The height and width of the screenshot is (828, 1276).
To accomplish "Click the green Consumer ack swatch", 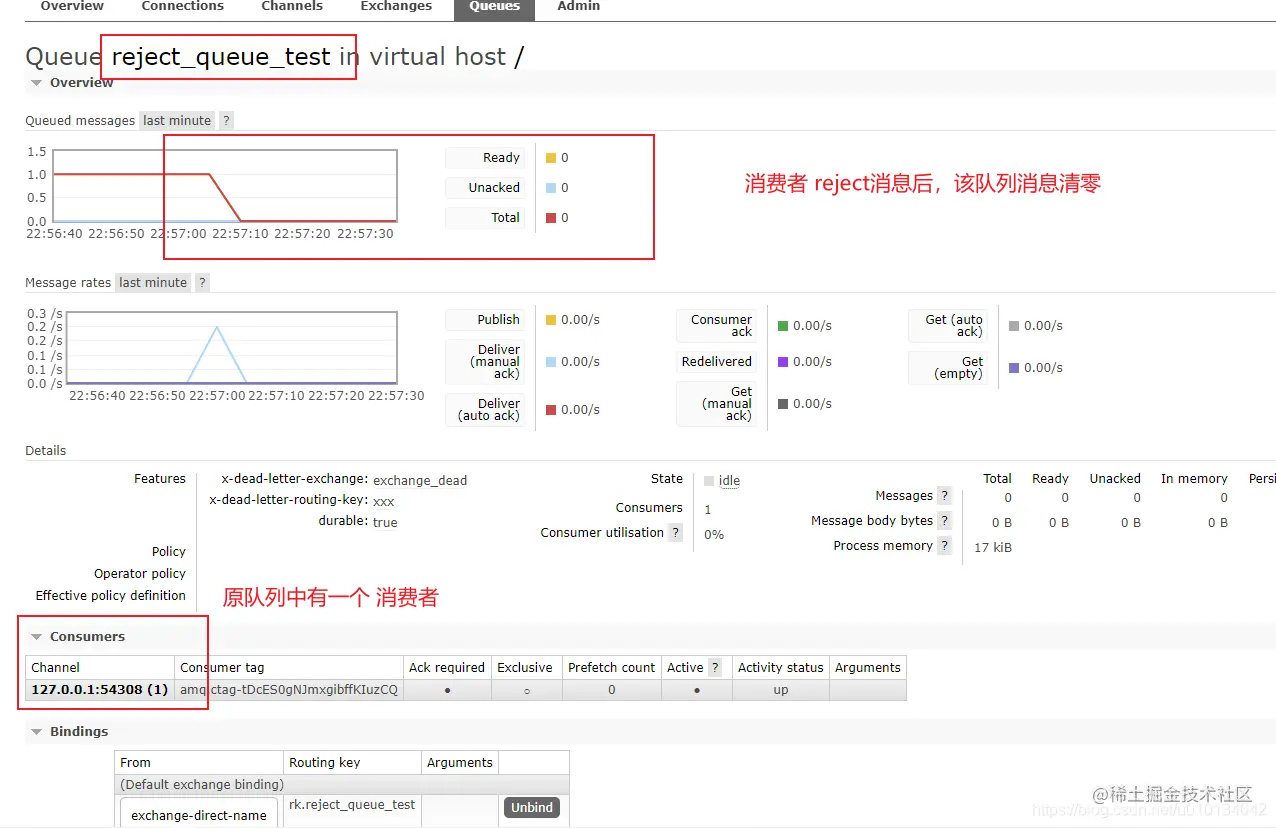I will (783, 326).
